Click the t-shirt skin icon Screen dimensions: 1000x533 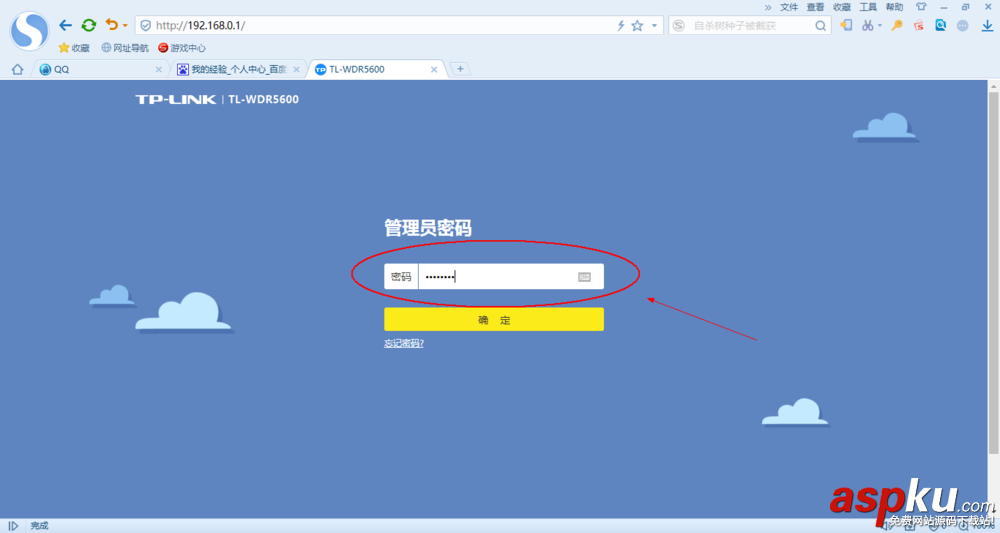(x=921, y=7)
